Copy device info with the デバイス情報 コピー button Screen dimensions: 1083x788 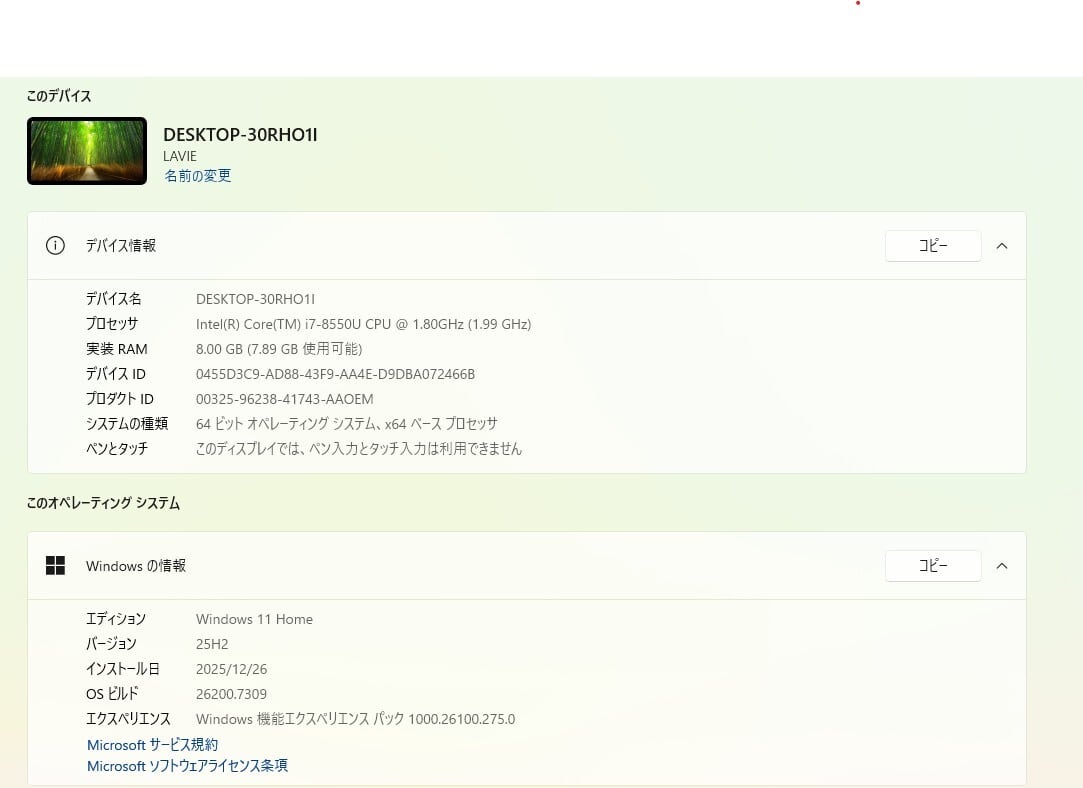[933, 246]
